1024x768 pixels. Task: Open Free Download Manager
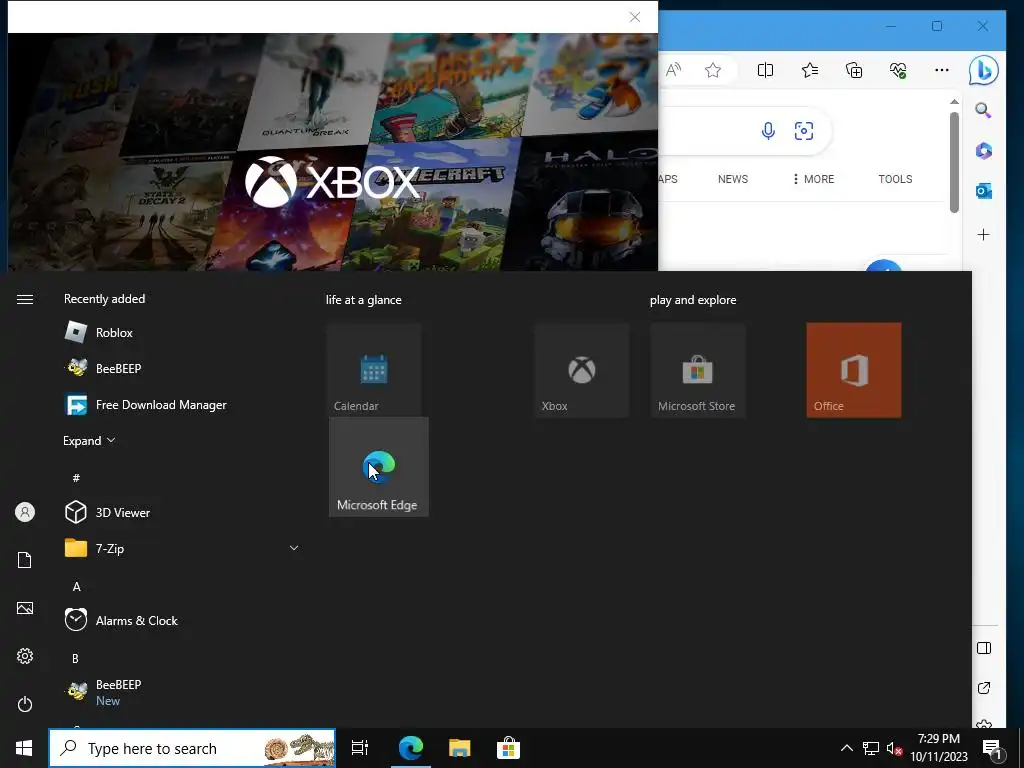pyautogui.click(x=182, y=405)
